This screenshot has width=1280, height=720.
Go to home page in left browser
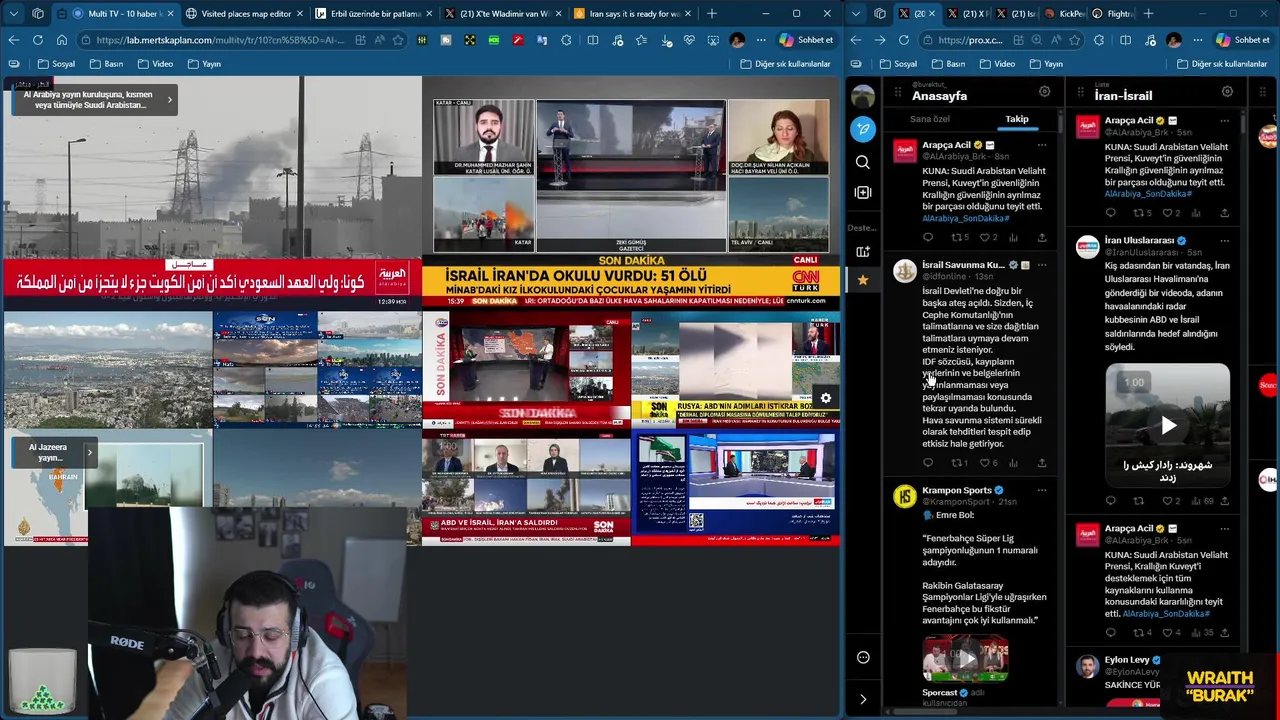point(61,40)
